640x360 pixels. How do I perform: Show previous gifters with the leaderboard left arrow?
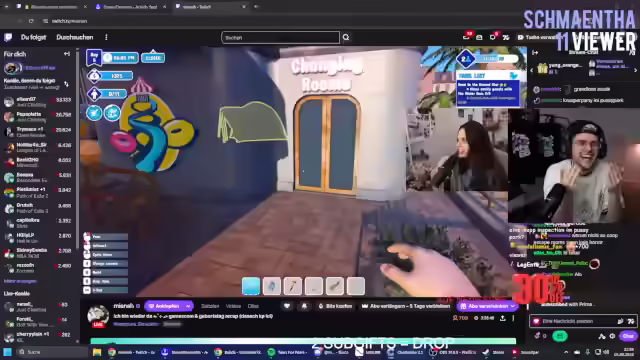532,70
